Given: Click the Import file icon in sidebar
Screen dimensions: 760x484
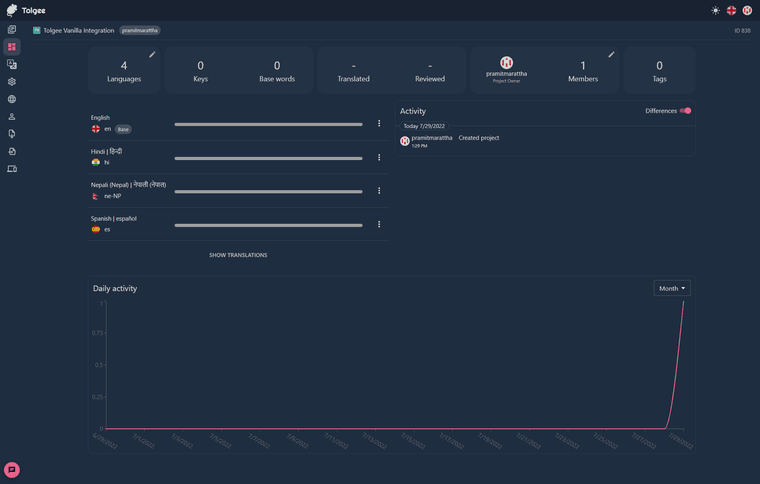Looking at the screenshot, I should tap(12, 134).
